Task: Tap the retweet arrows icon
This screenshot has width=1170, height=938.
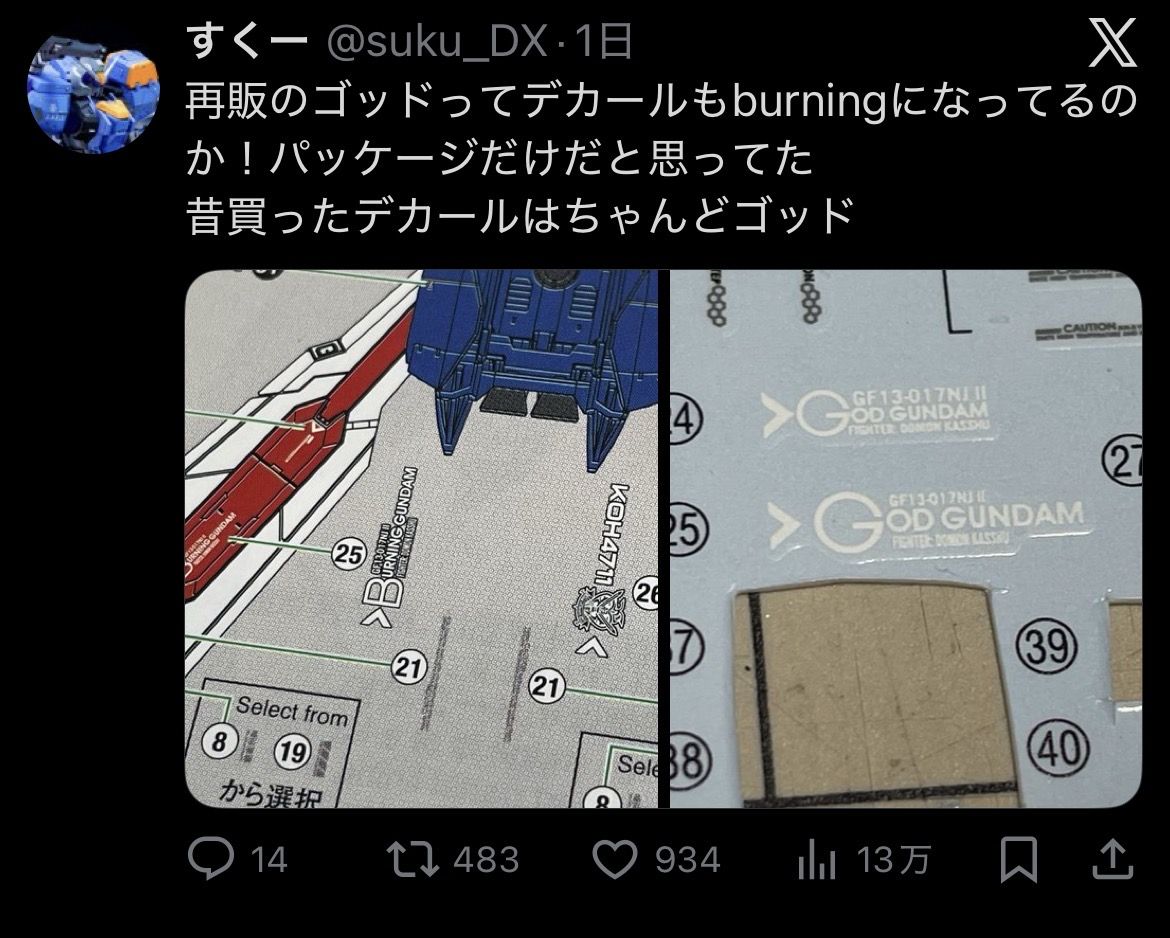Action: (413, 859)
